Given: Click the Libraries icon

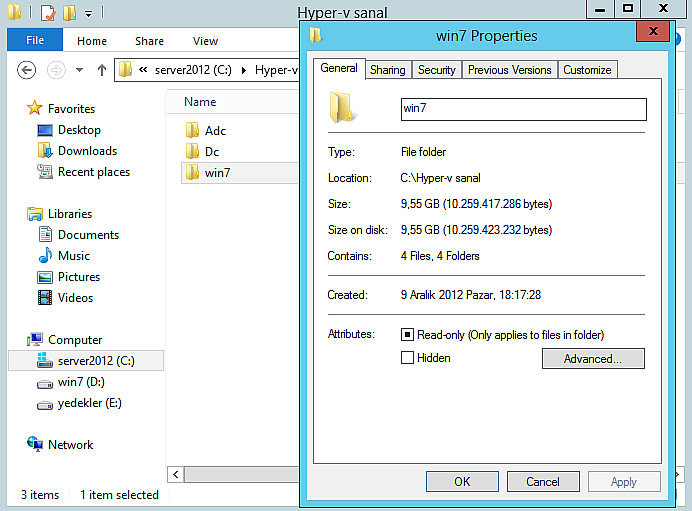Looking at the screenshot, I should (34, 214).
